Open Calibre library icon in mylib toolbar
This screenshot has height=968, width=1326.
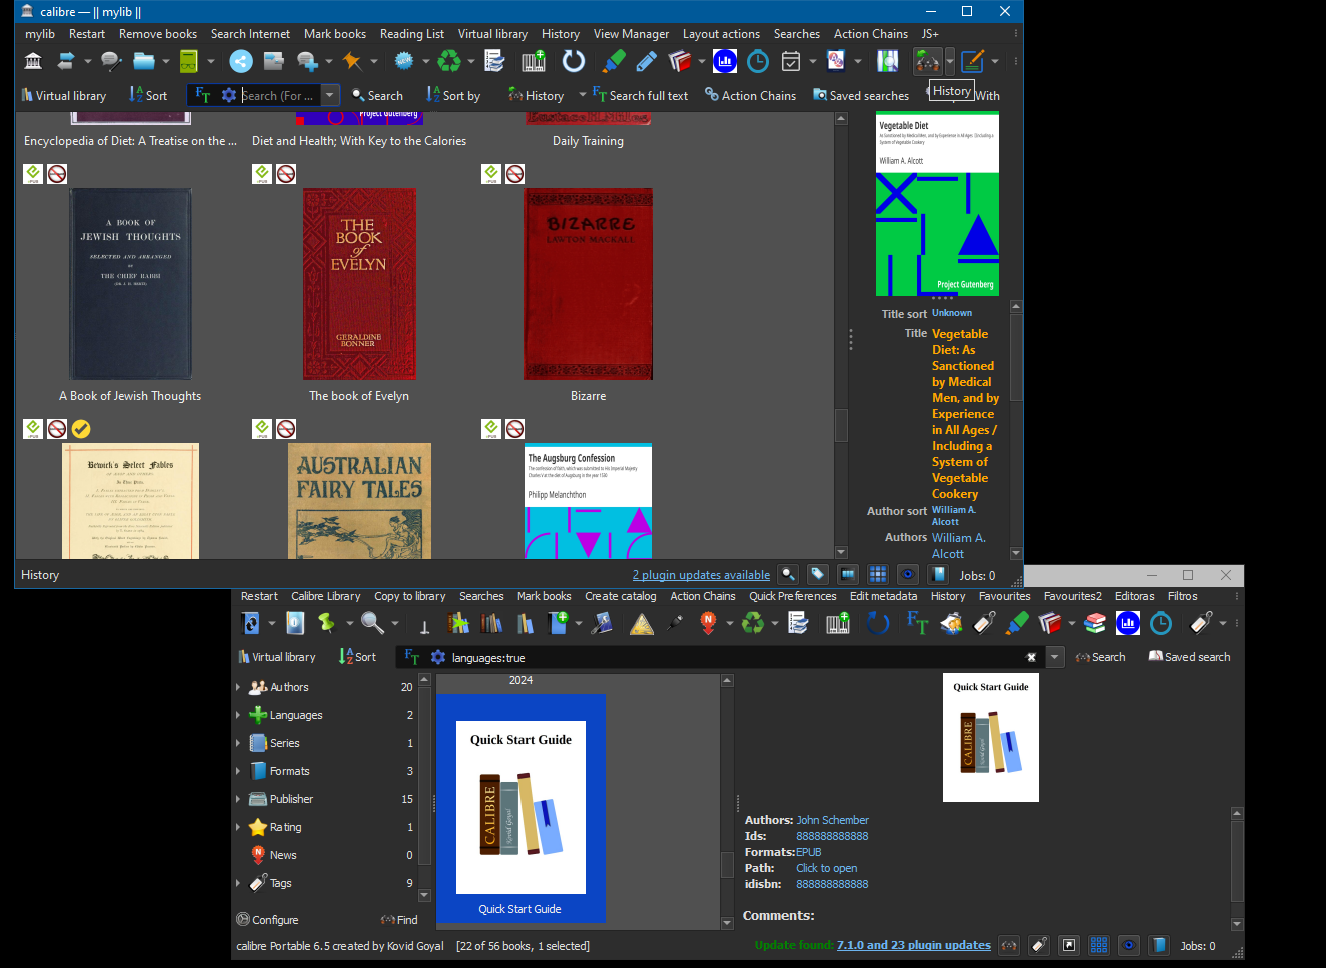(33, 62)
